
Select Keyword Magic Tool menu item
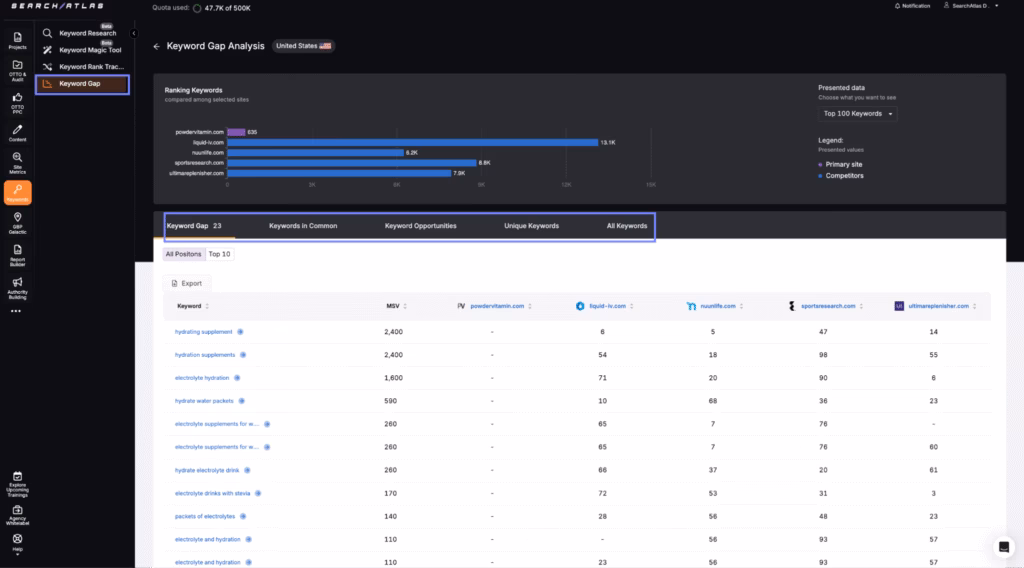(x=89, y=50)
